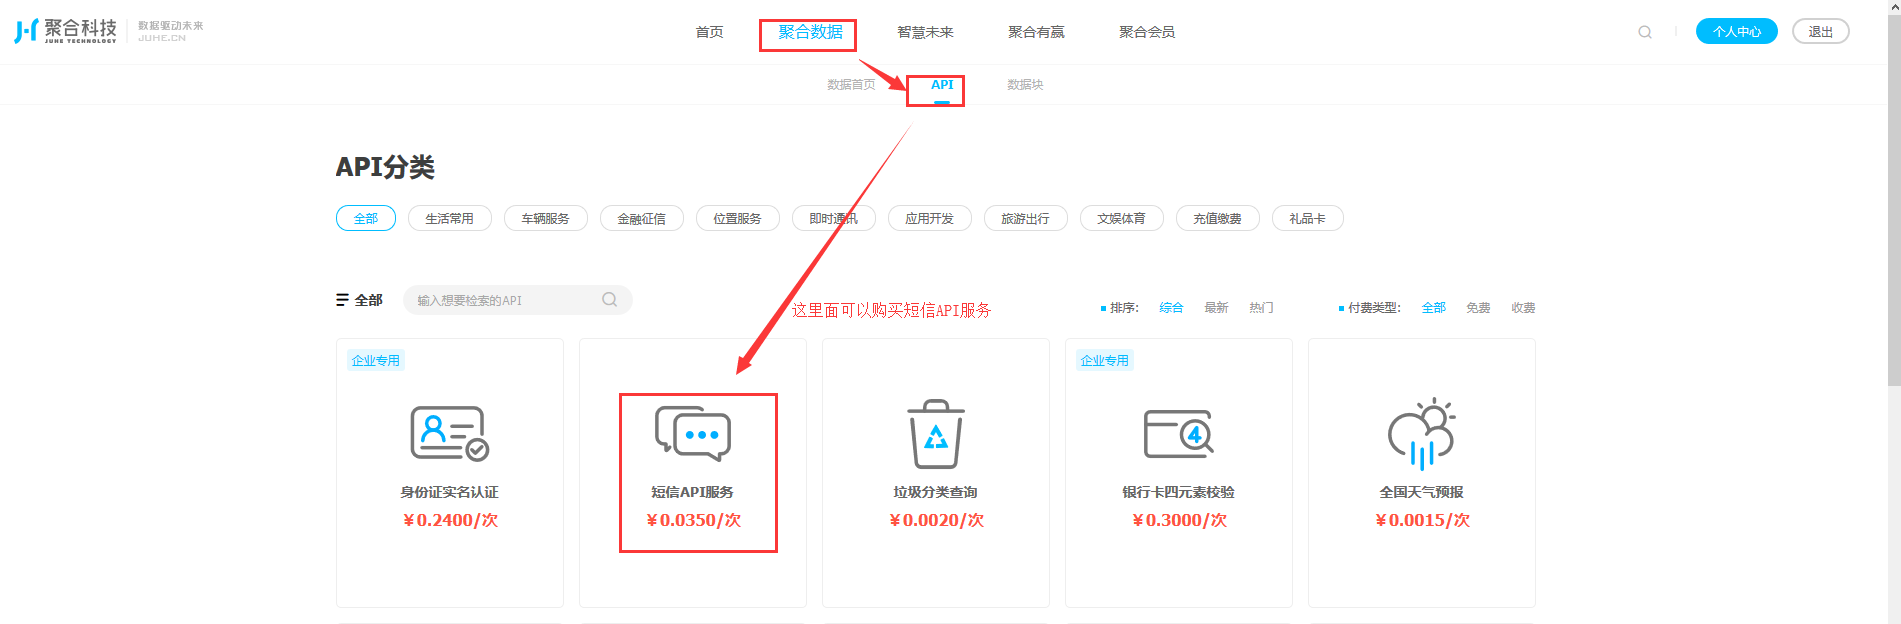Click the bank card verification icon

click(x=1179, y=434)
